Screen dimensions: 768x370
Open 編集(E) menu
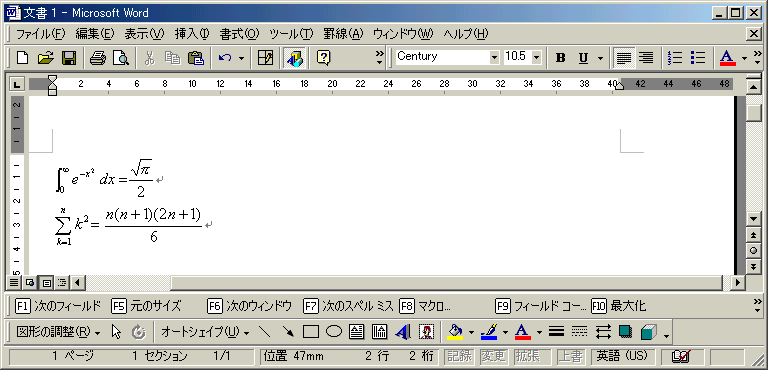(x=95, y=34)
